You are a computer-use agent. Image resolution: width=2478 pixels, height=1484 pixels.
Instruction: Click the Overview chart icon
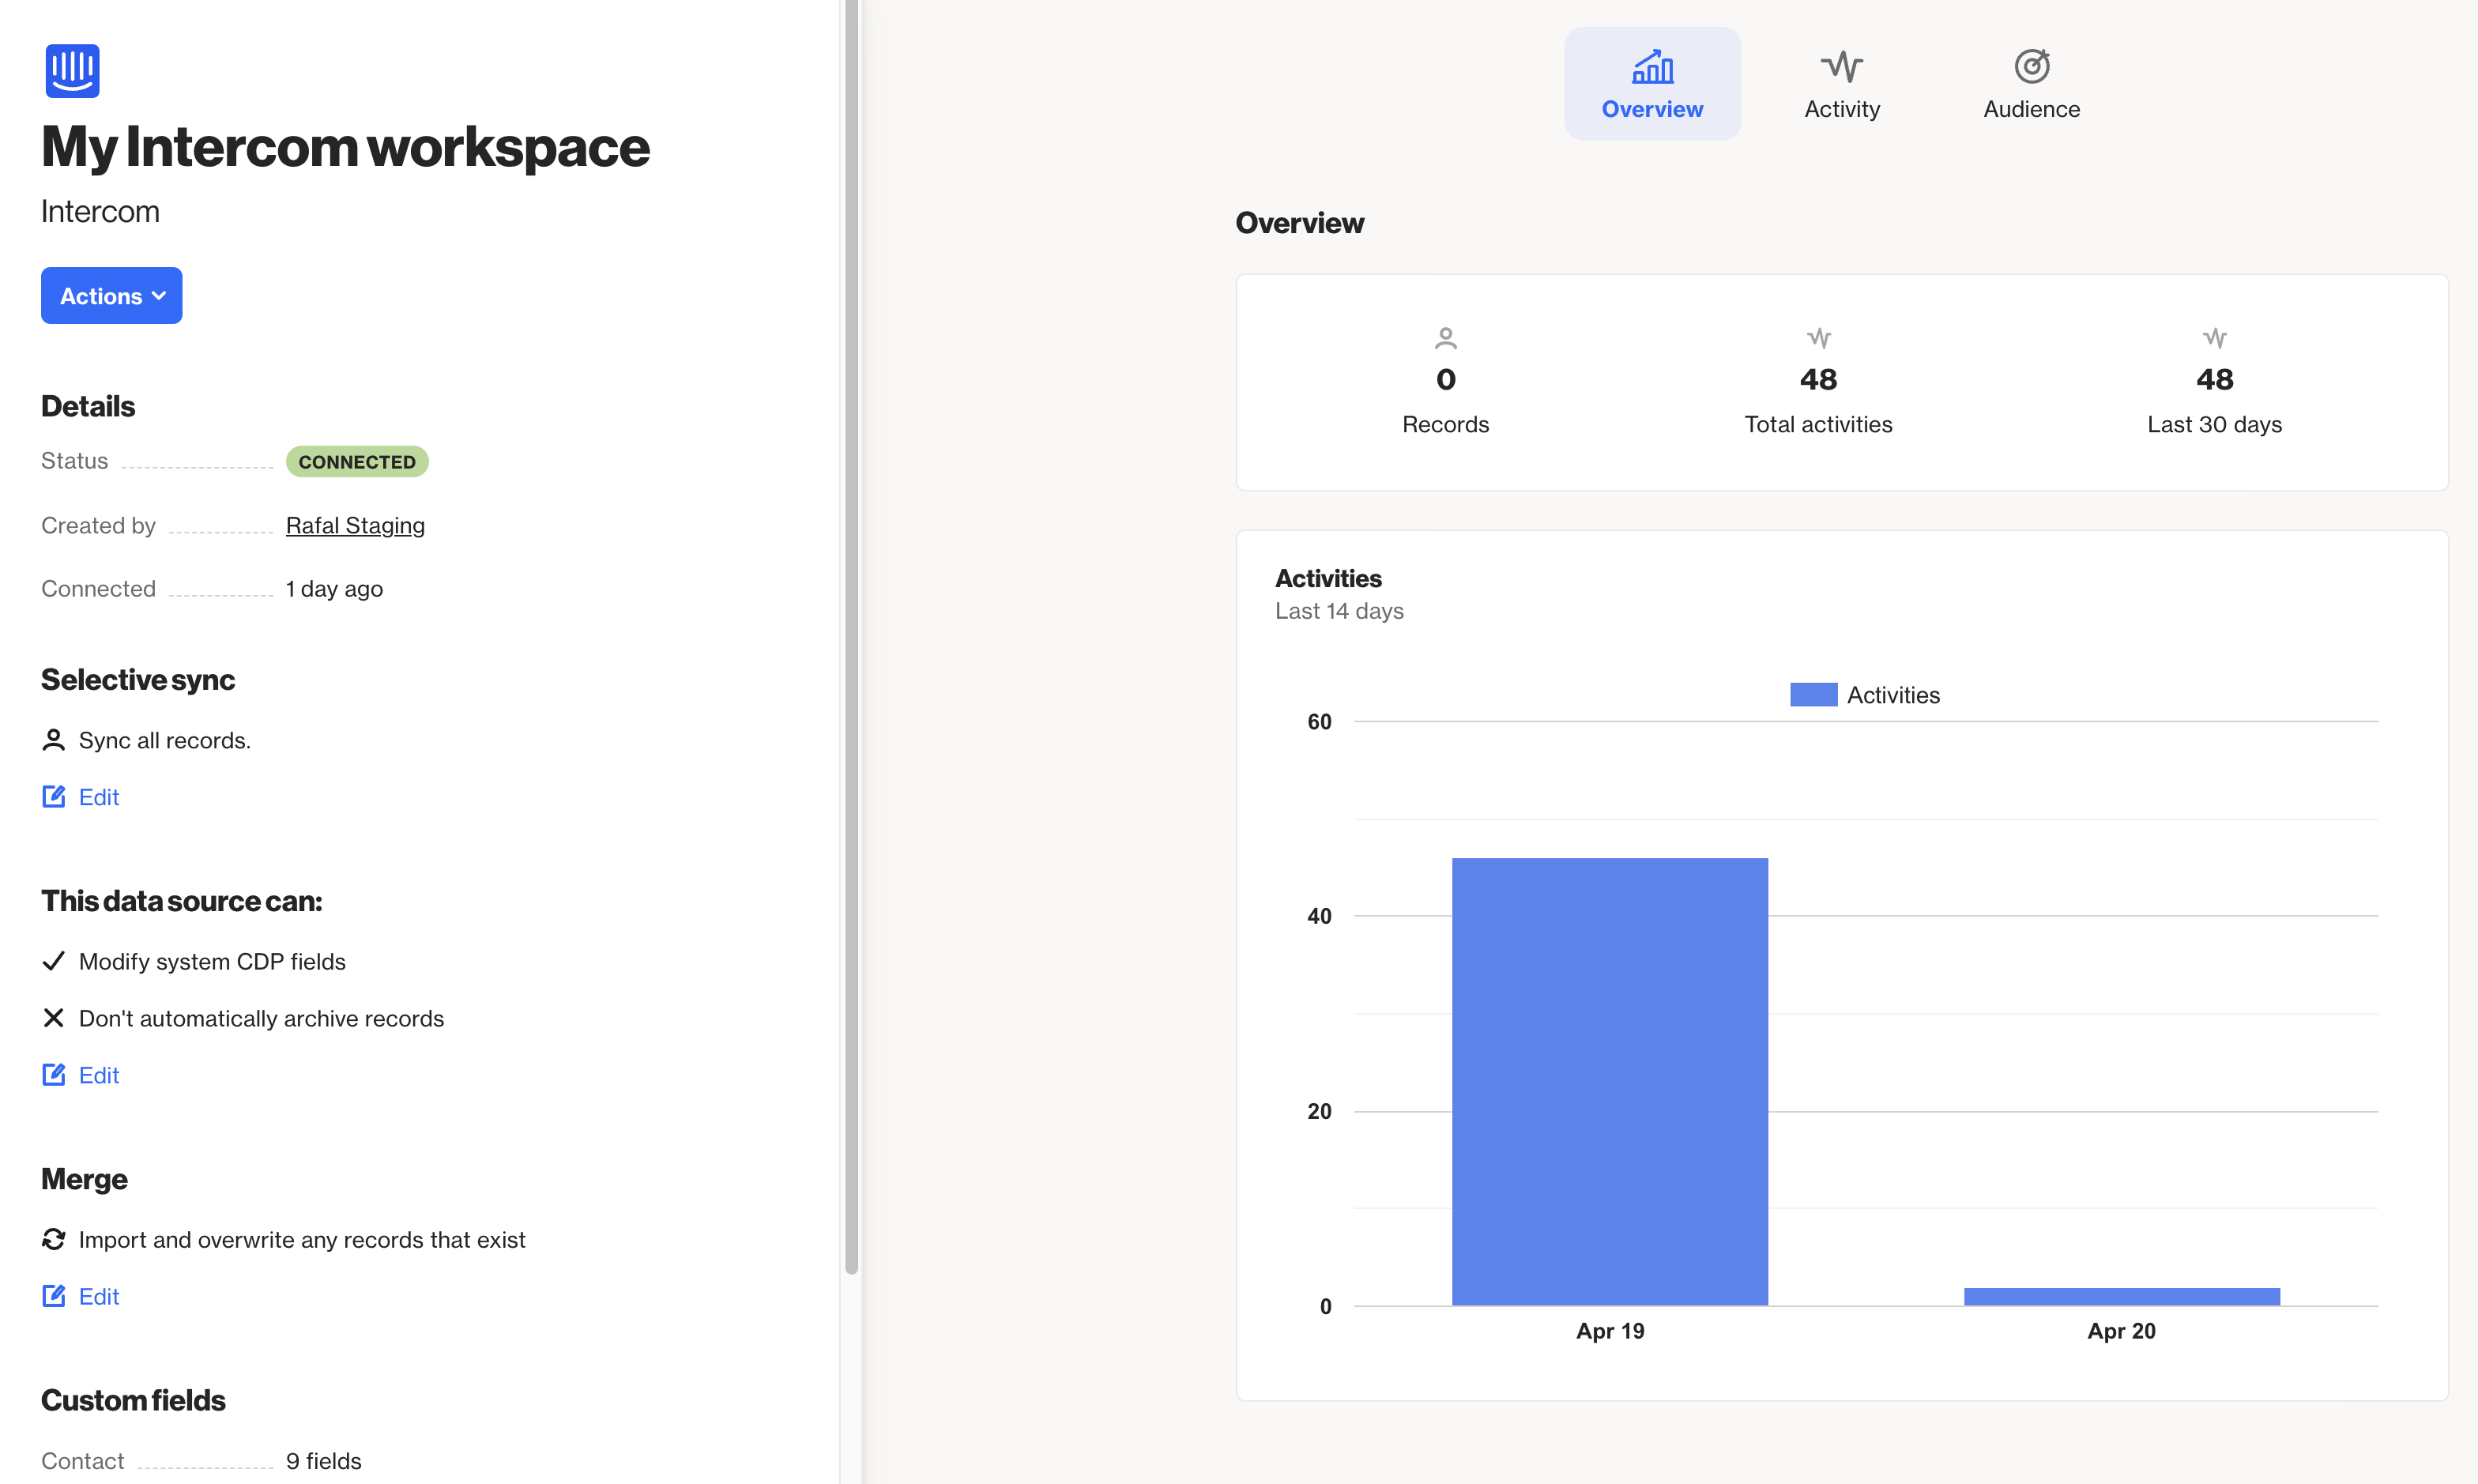click(1652, 67)
